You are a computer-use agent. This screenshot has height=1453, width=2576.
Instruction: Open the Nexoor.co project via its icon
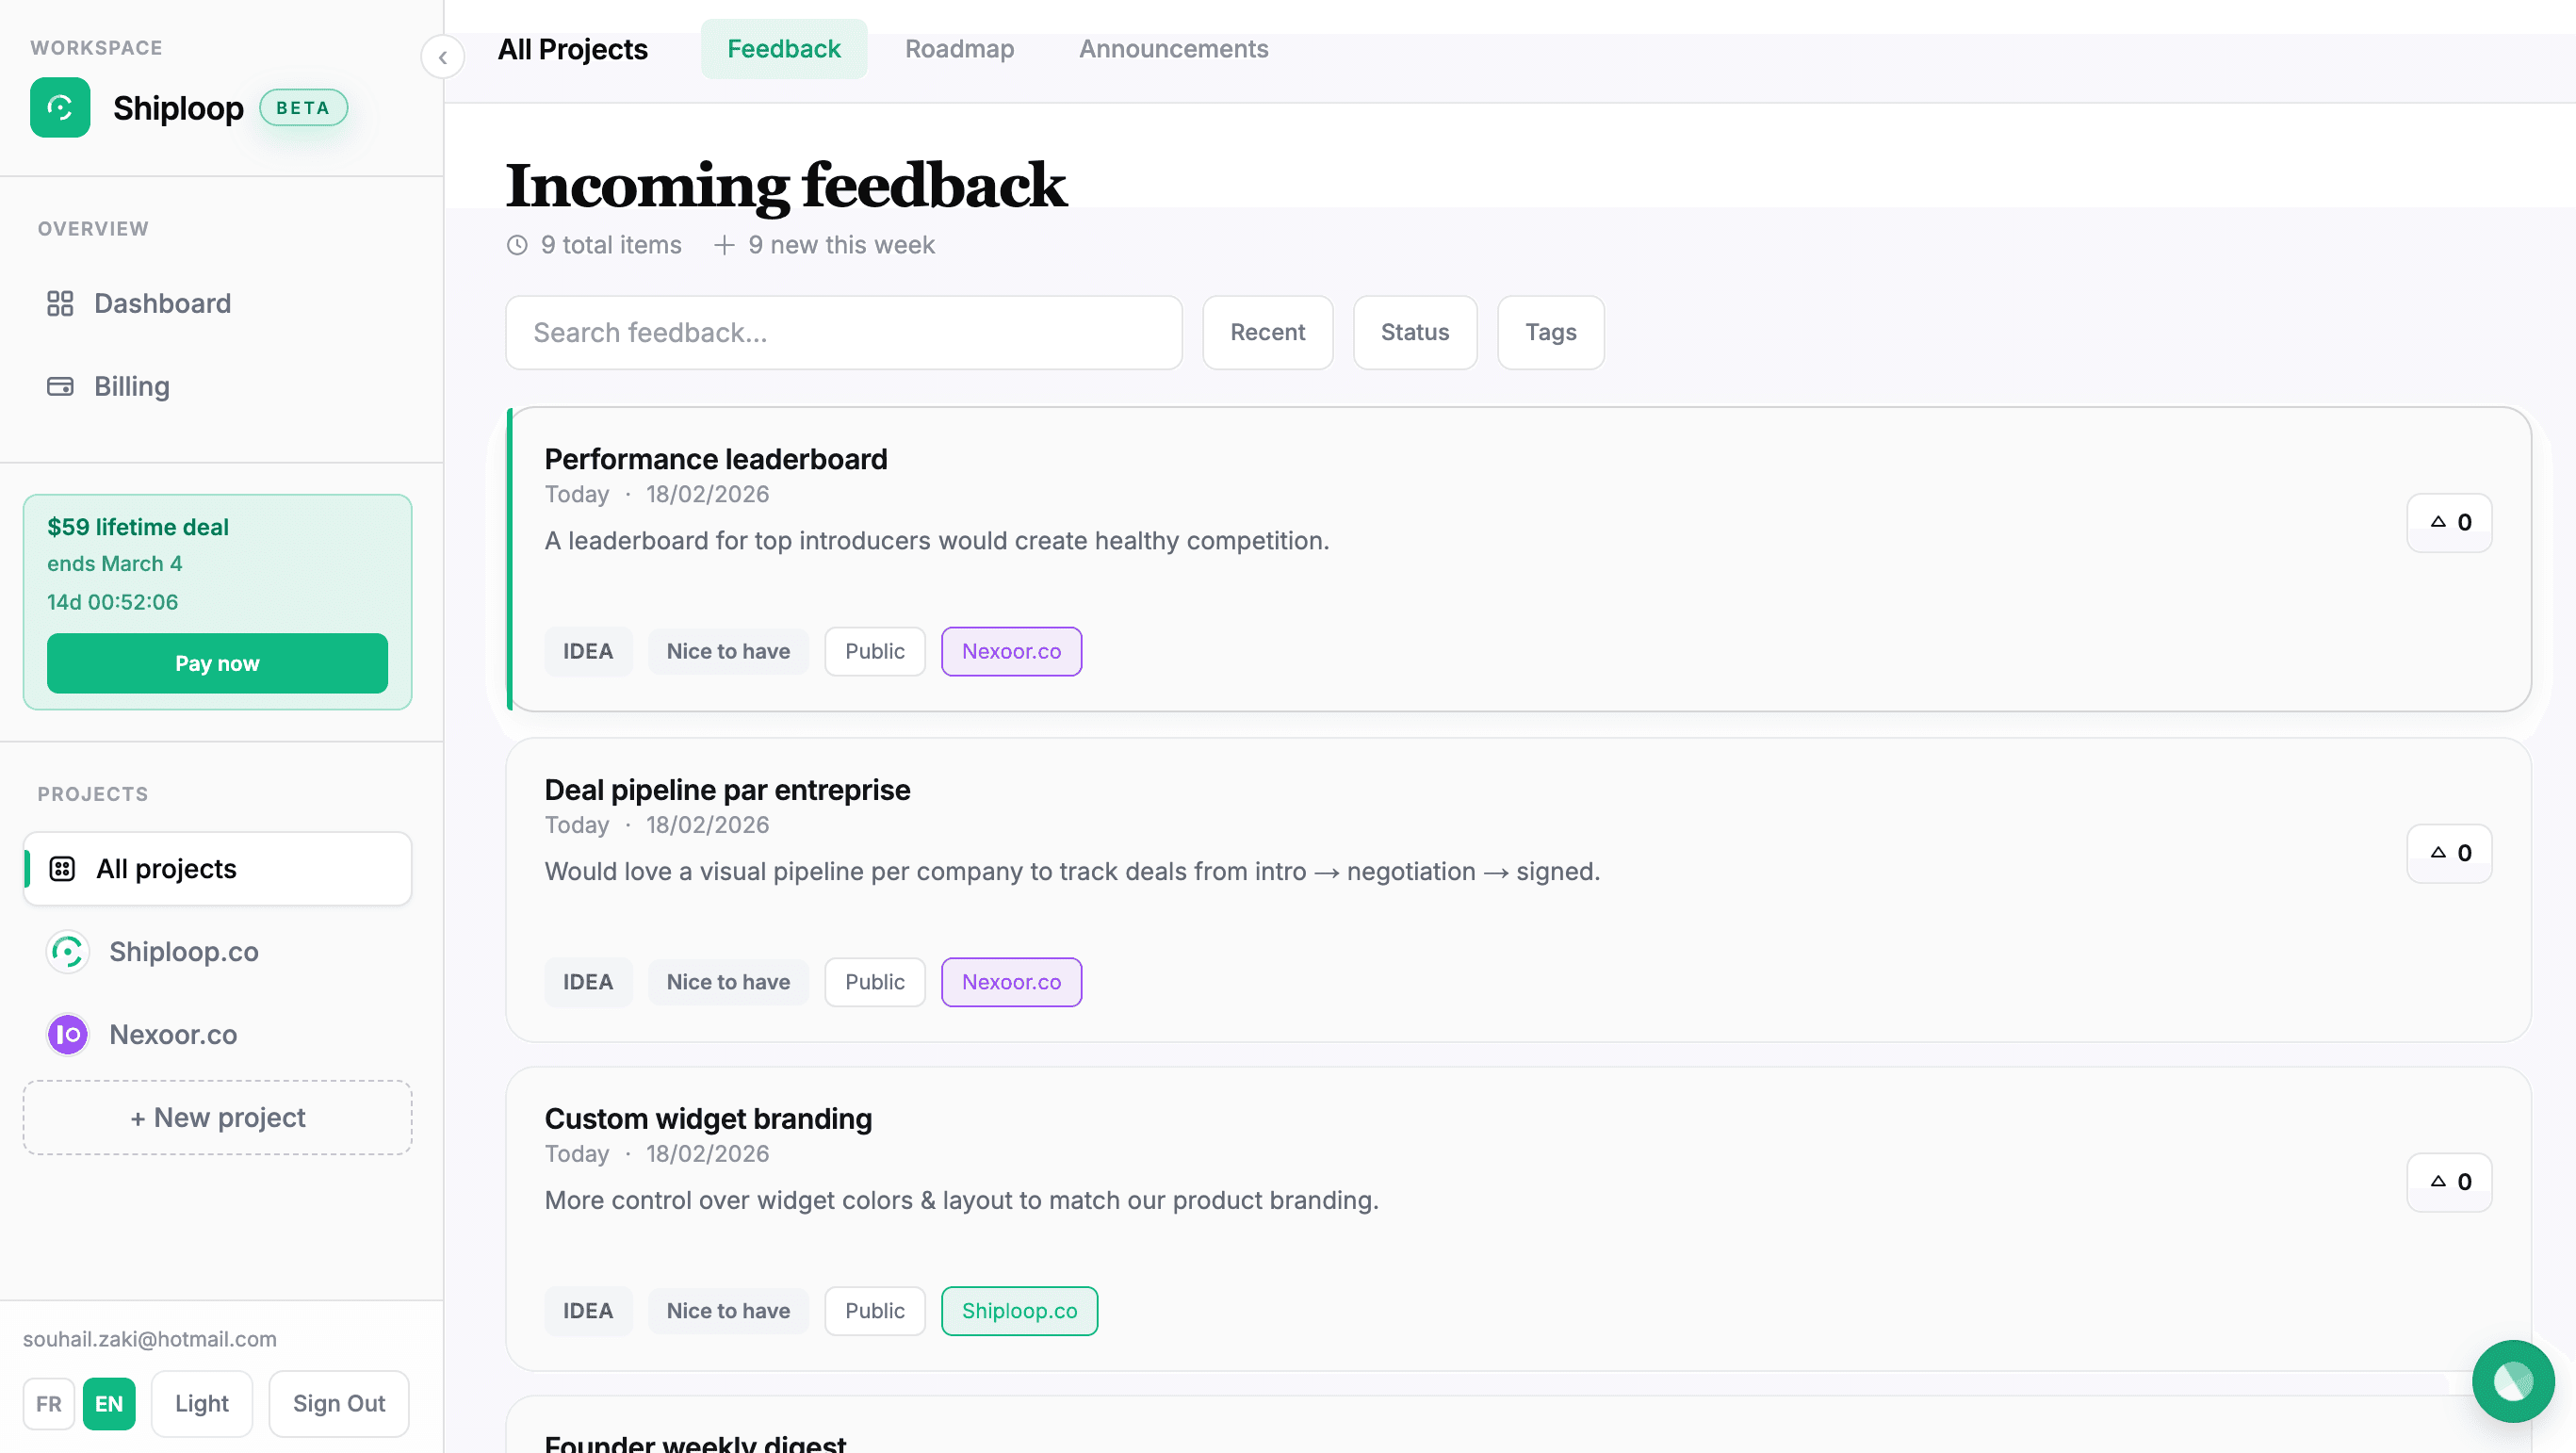[x=67, y=1034]
